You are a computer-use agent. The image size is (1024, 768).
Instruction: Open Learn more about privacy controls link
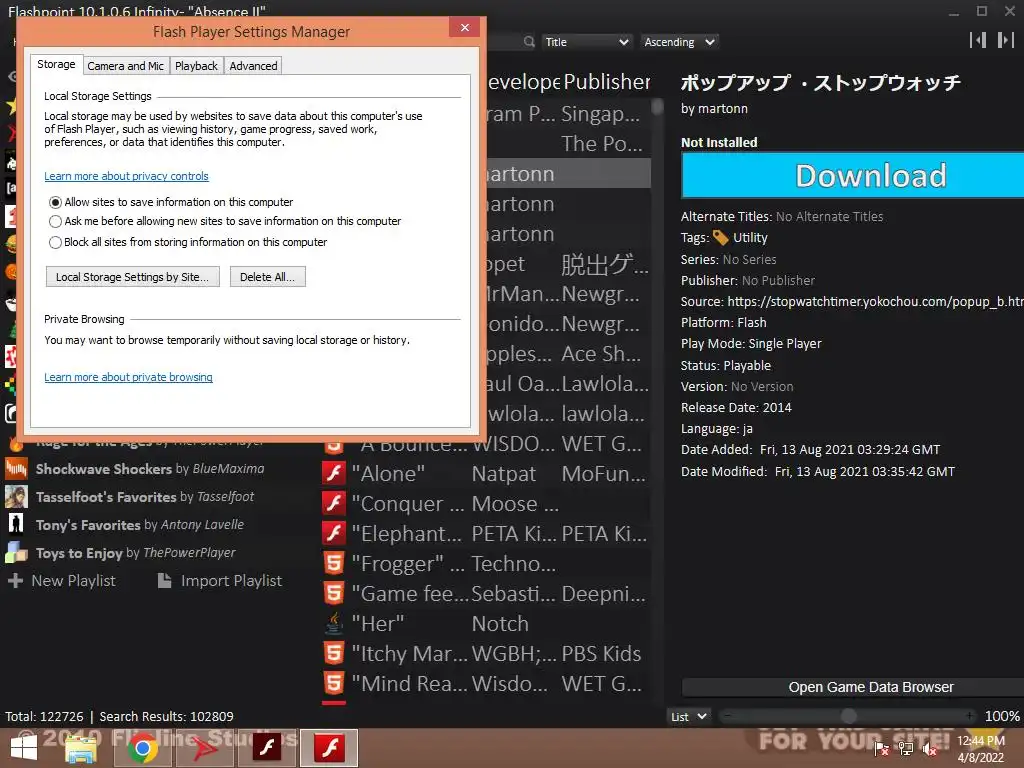click(x=126, y=176)
